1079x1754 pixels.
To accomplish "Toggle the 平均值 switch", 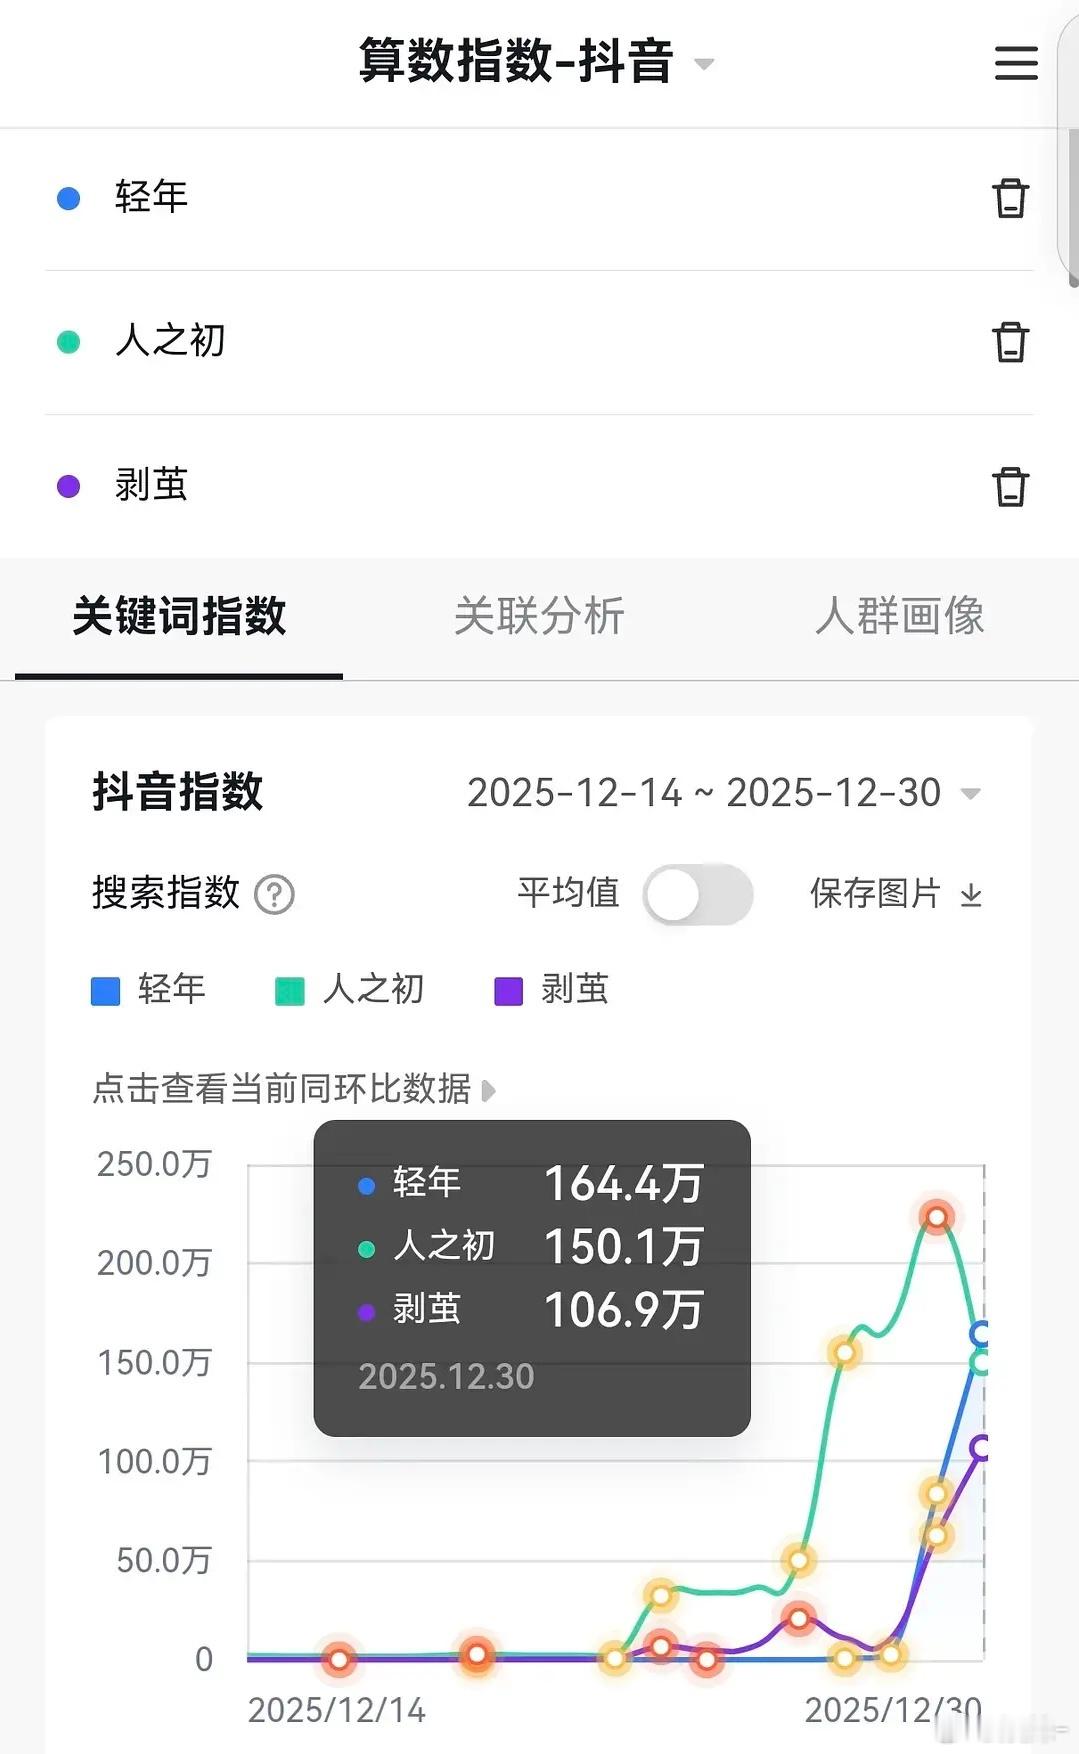I will click(x=698, y=894).
